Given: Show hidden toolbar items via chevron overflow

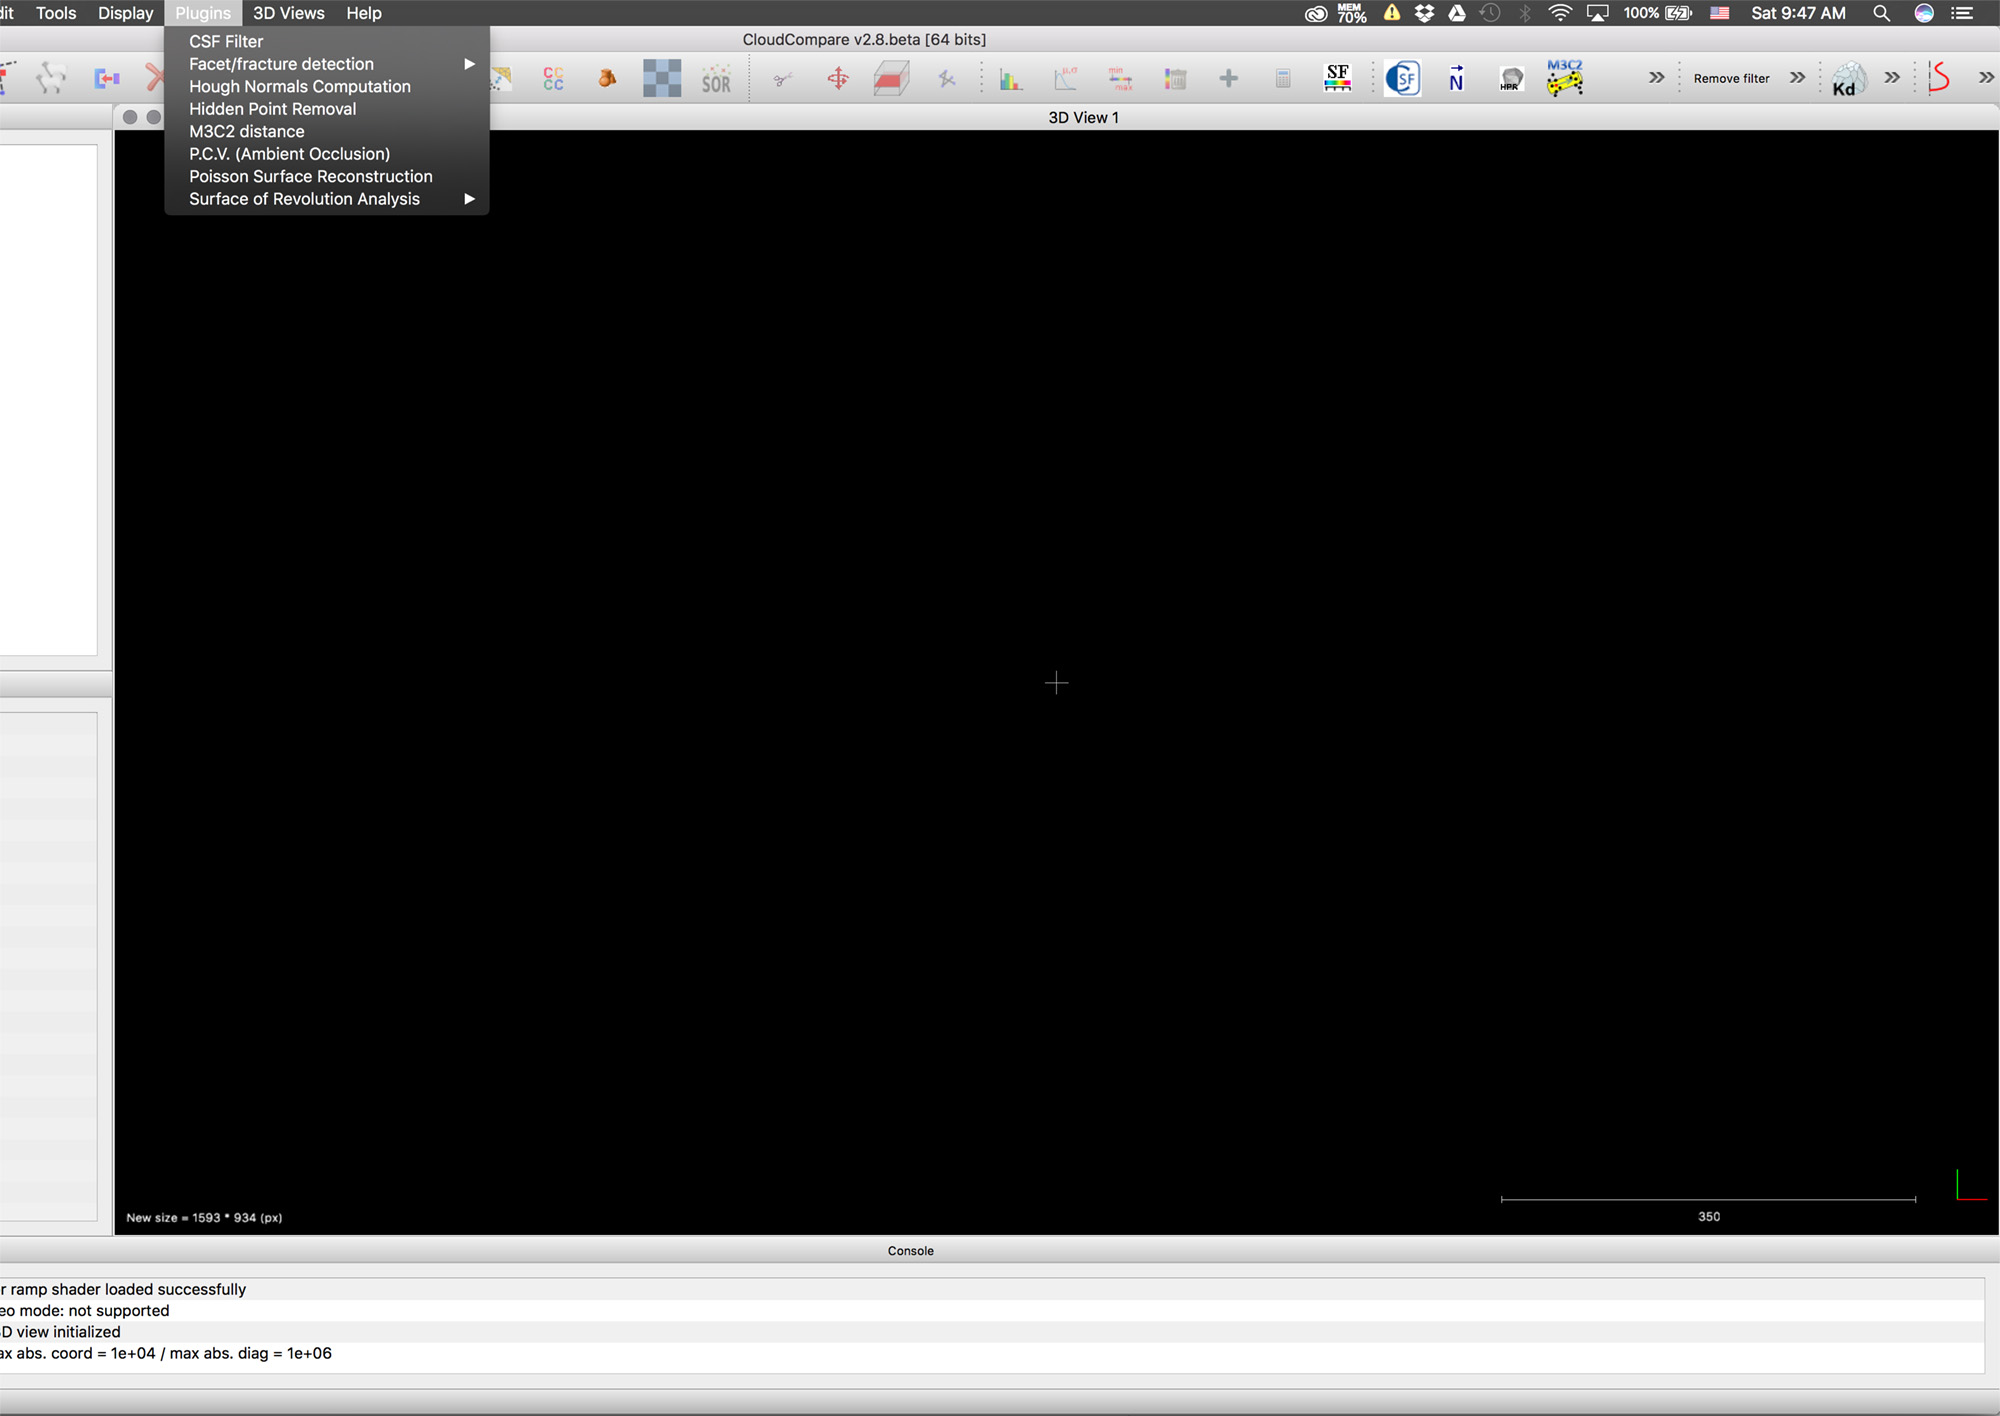Looking at the screenshot, I should 1656,77.
